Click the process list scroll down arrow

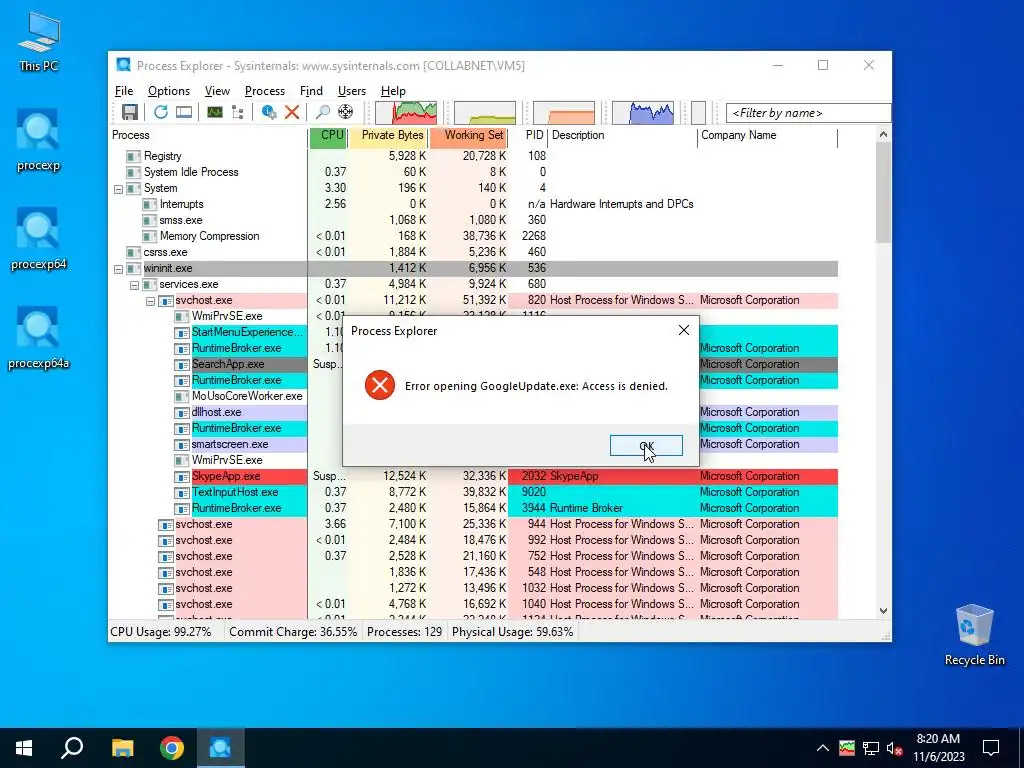click(883, 611)
